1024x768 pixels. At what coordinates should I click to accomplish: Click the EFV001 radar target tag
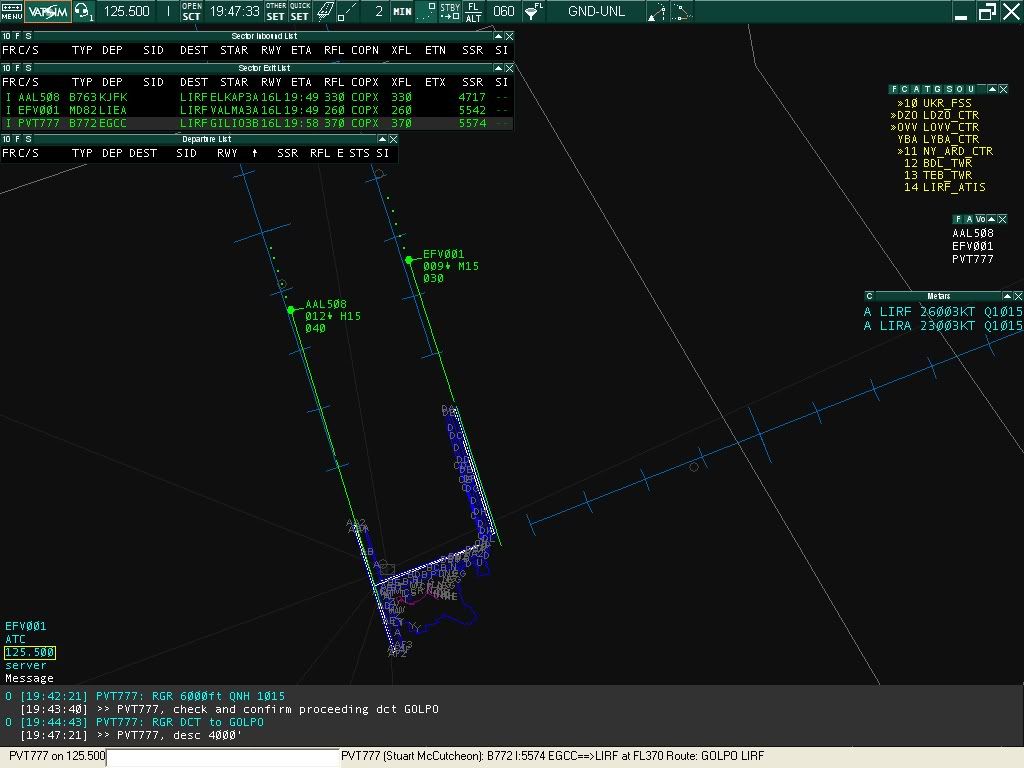click(x=450, y=266)
